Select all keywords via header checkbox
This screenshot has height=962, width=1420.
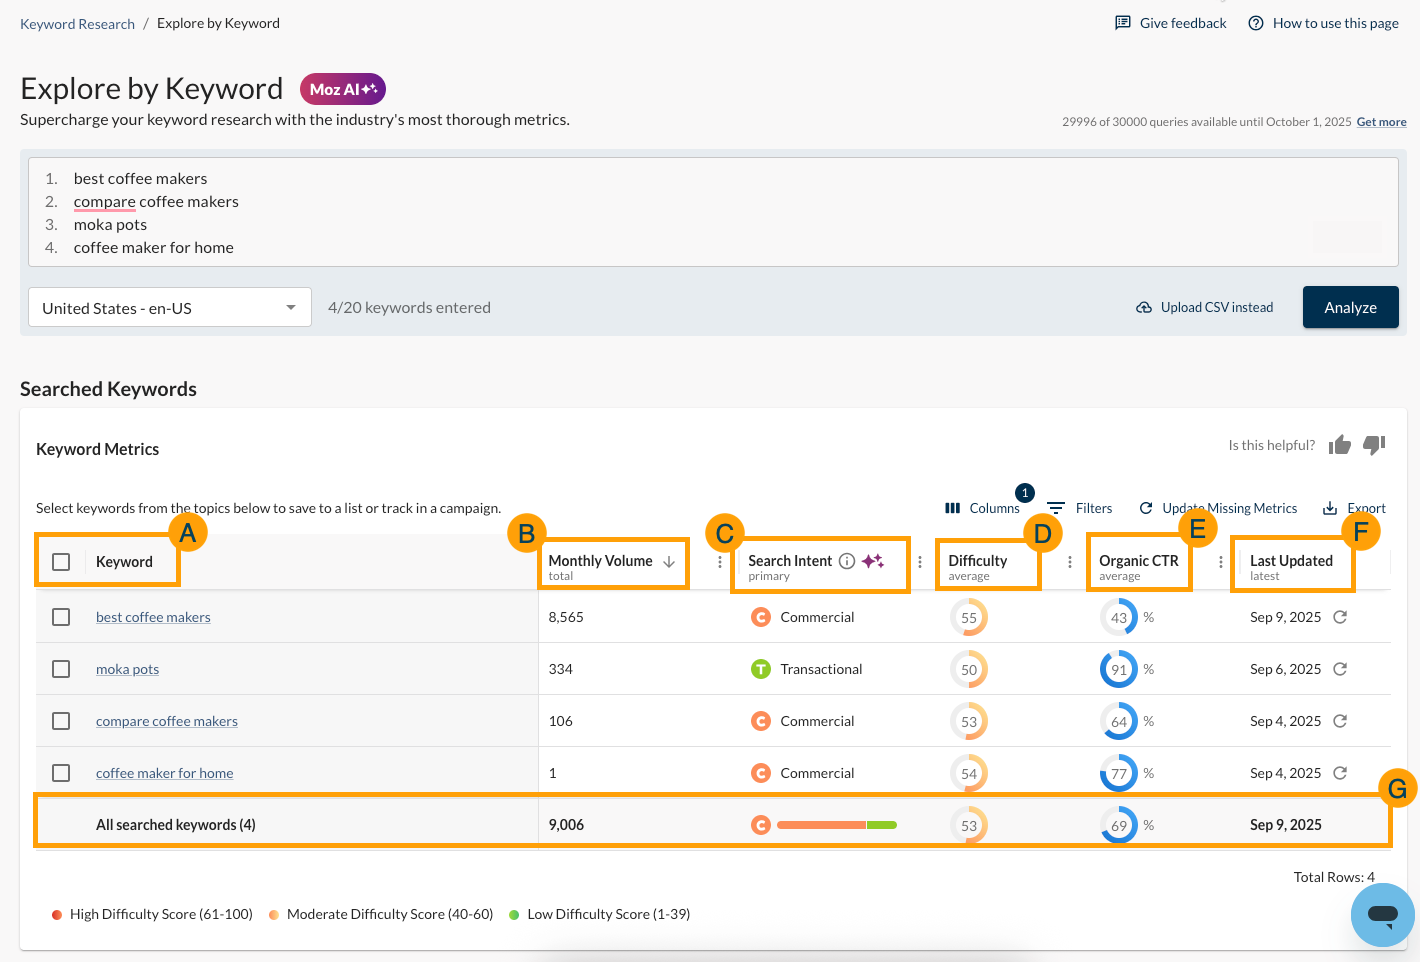pos(61,561)
